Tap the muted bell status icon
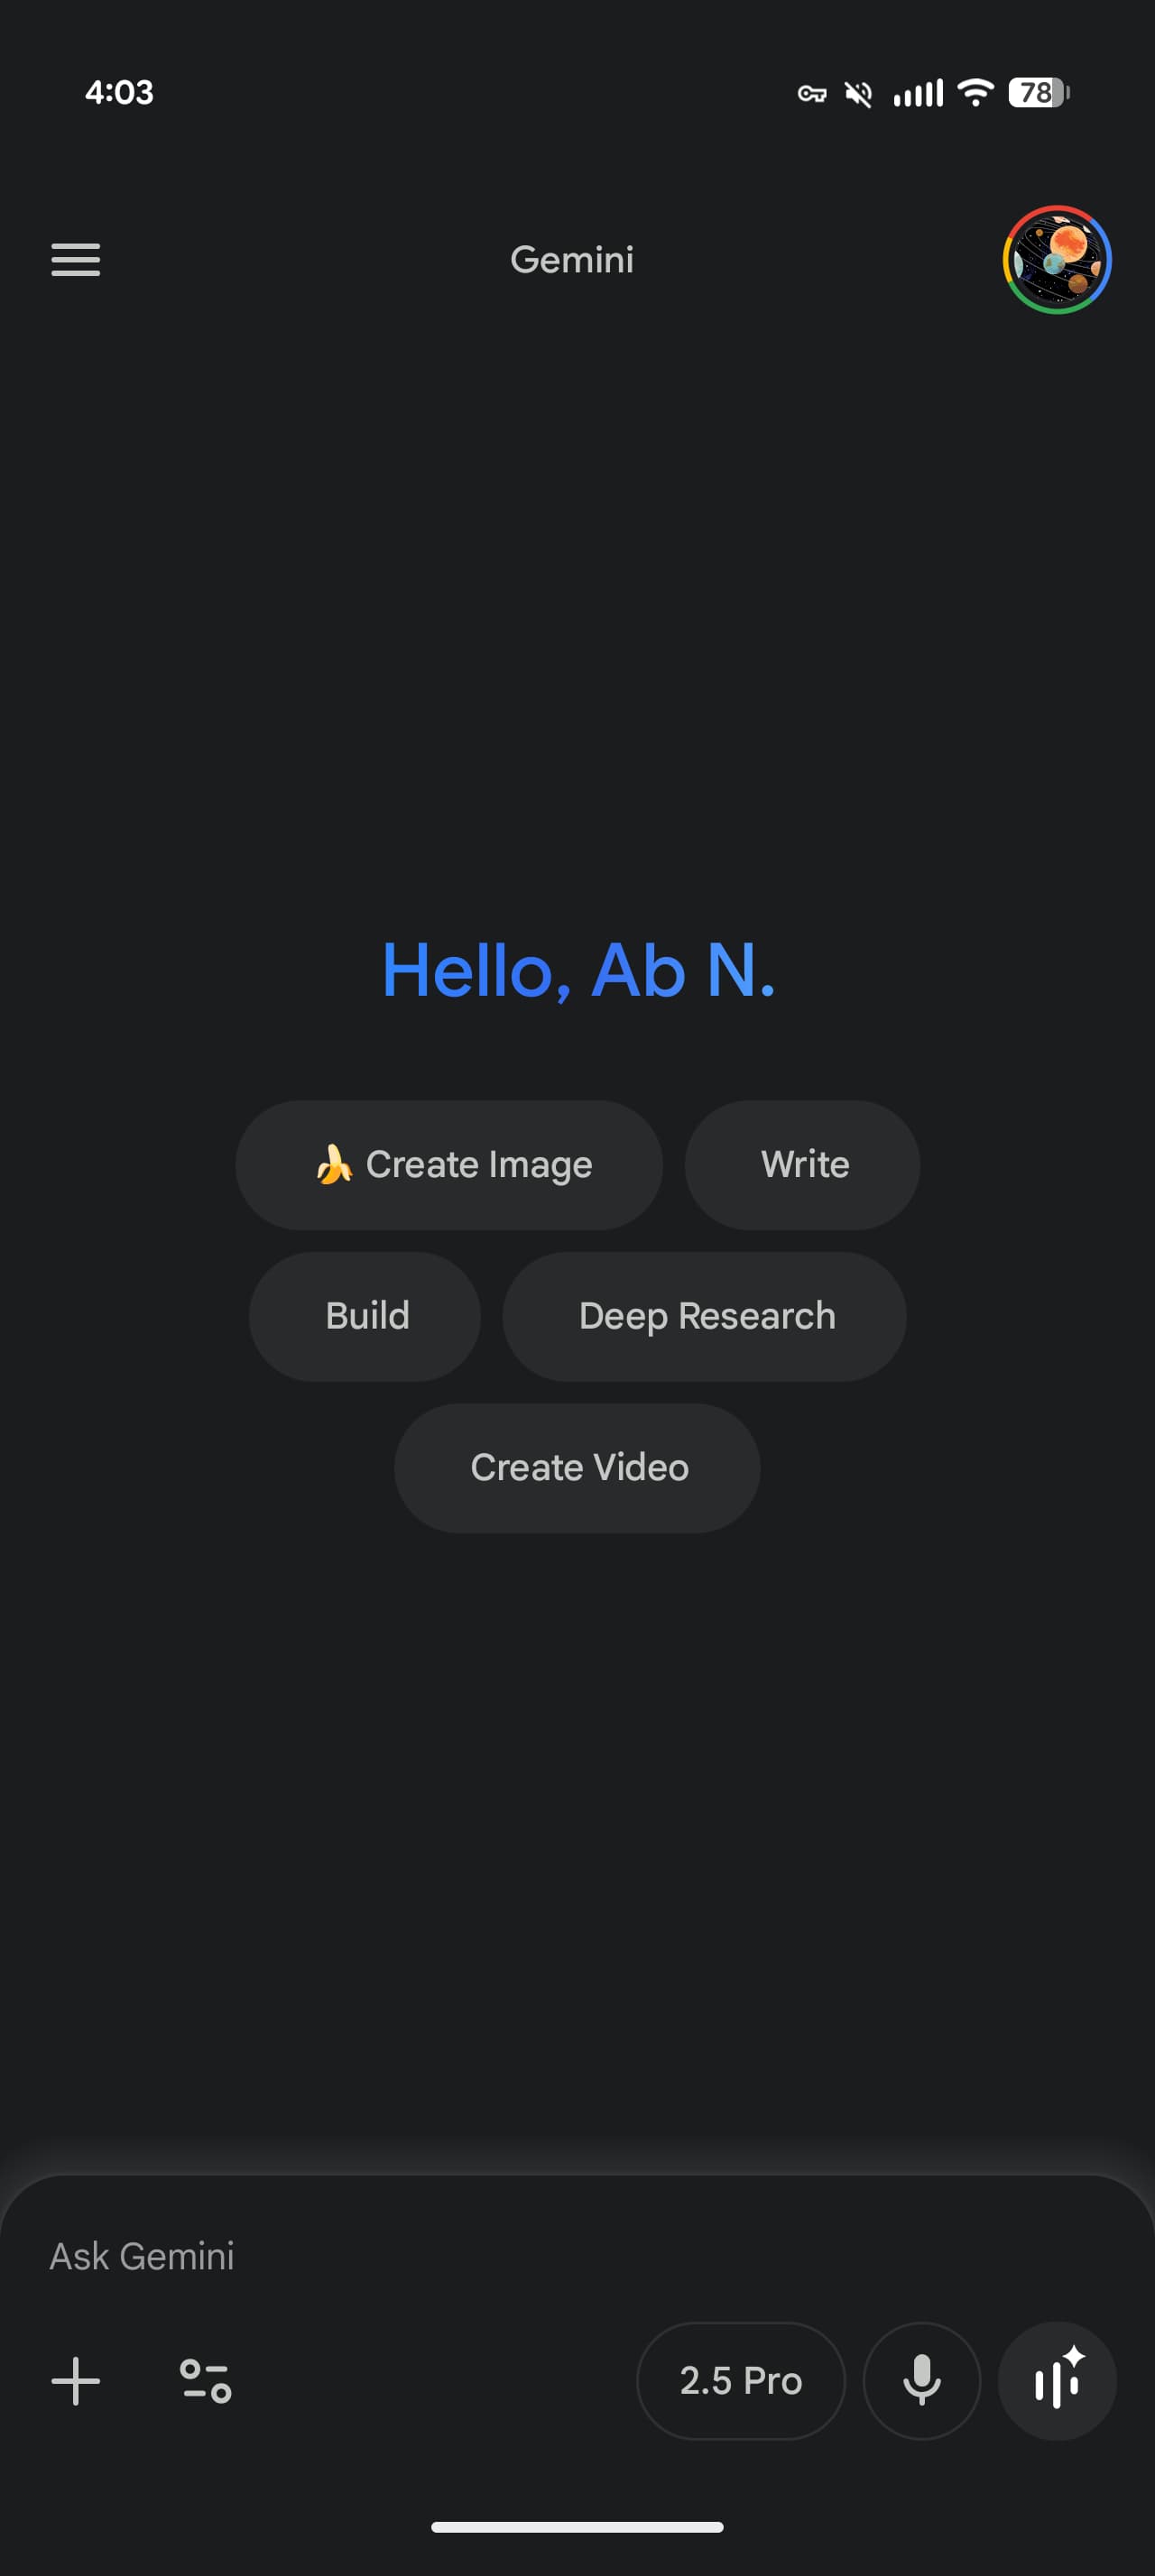Image resolution: width=1155 pixels, height=2576 pixels. 858,94
